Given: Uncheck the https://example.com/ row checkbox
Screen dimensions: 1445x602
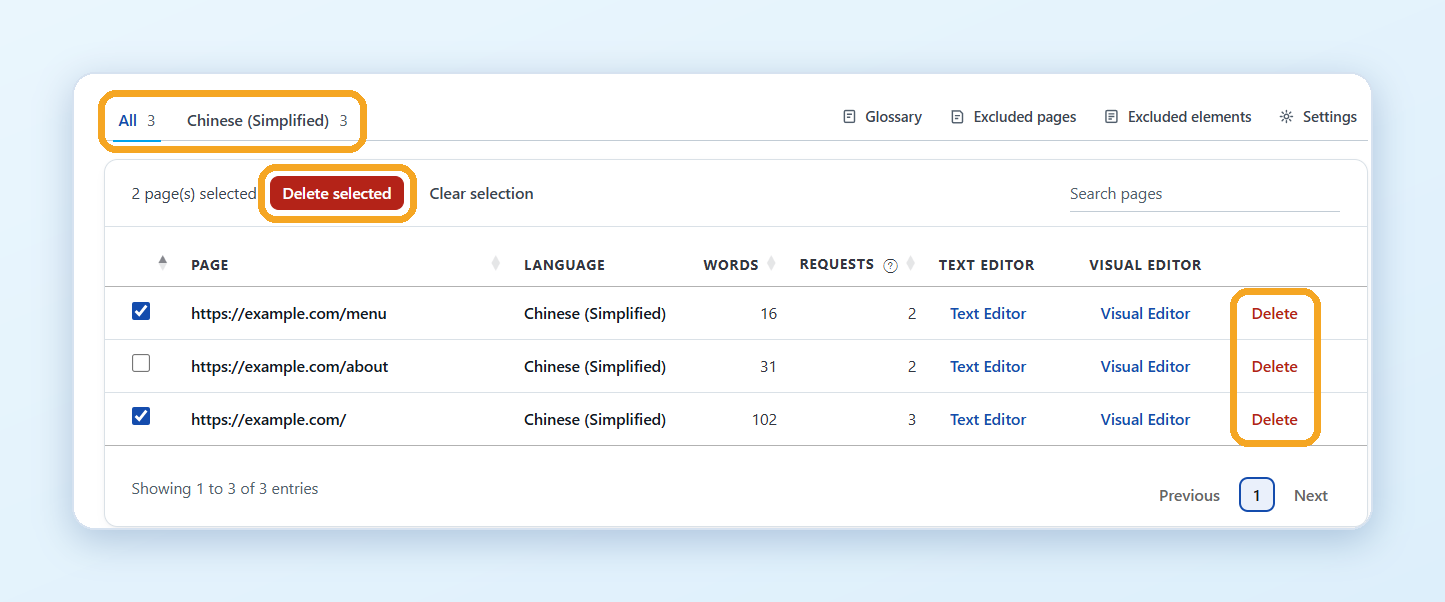Looking at the screenshot, I should coord(141,416).
